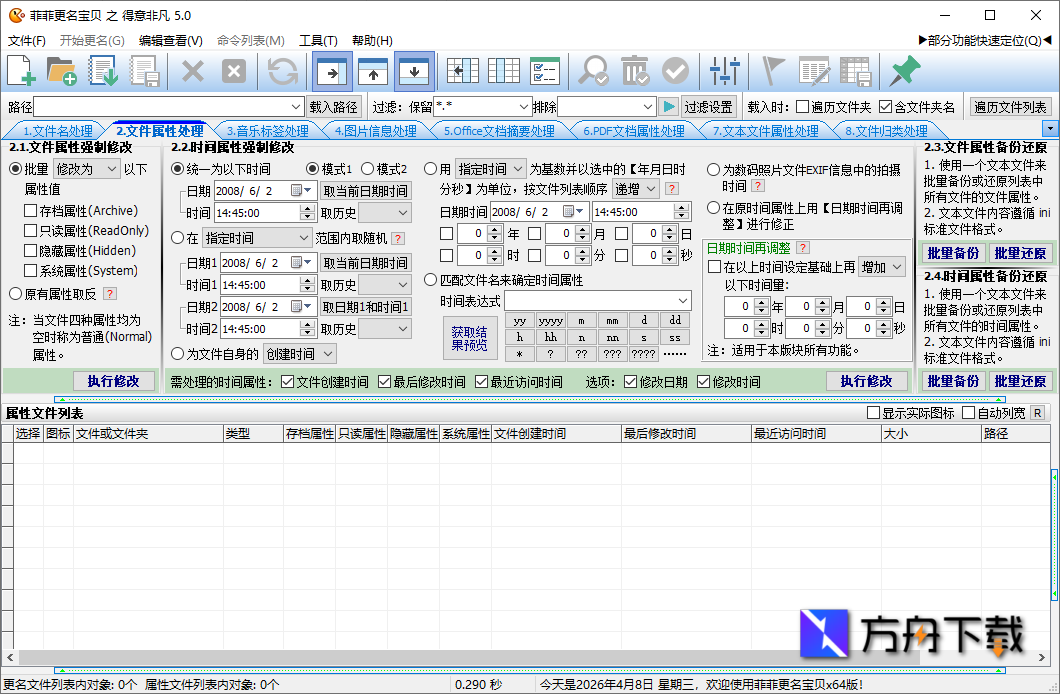Screen dimensions: 1060x694
Task: Click the add new file icon
Action: coord(22,71)
